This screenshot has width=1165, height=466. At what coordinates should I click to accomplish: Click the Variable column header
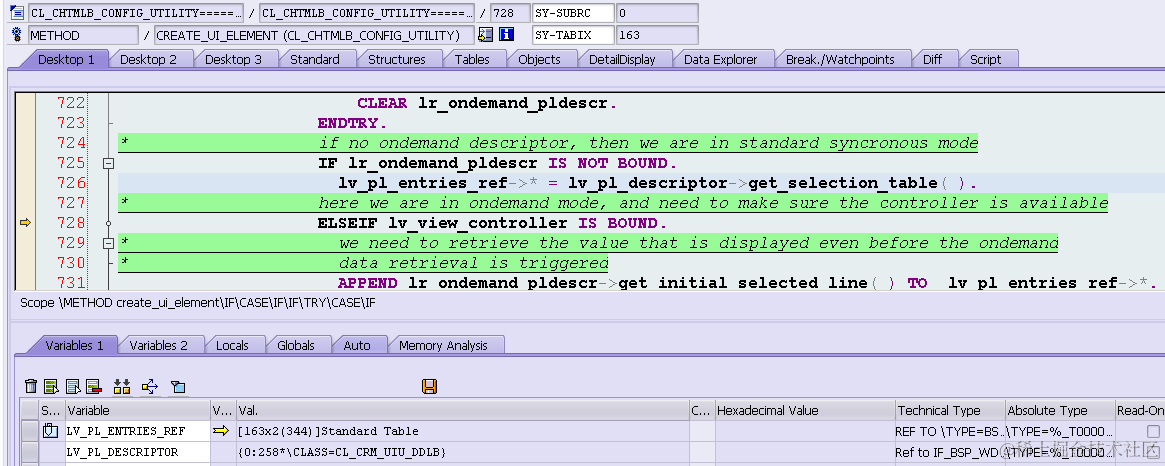click(137, 410)
